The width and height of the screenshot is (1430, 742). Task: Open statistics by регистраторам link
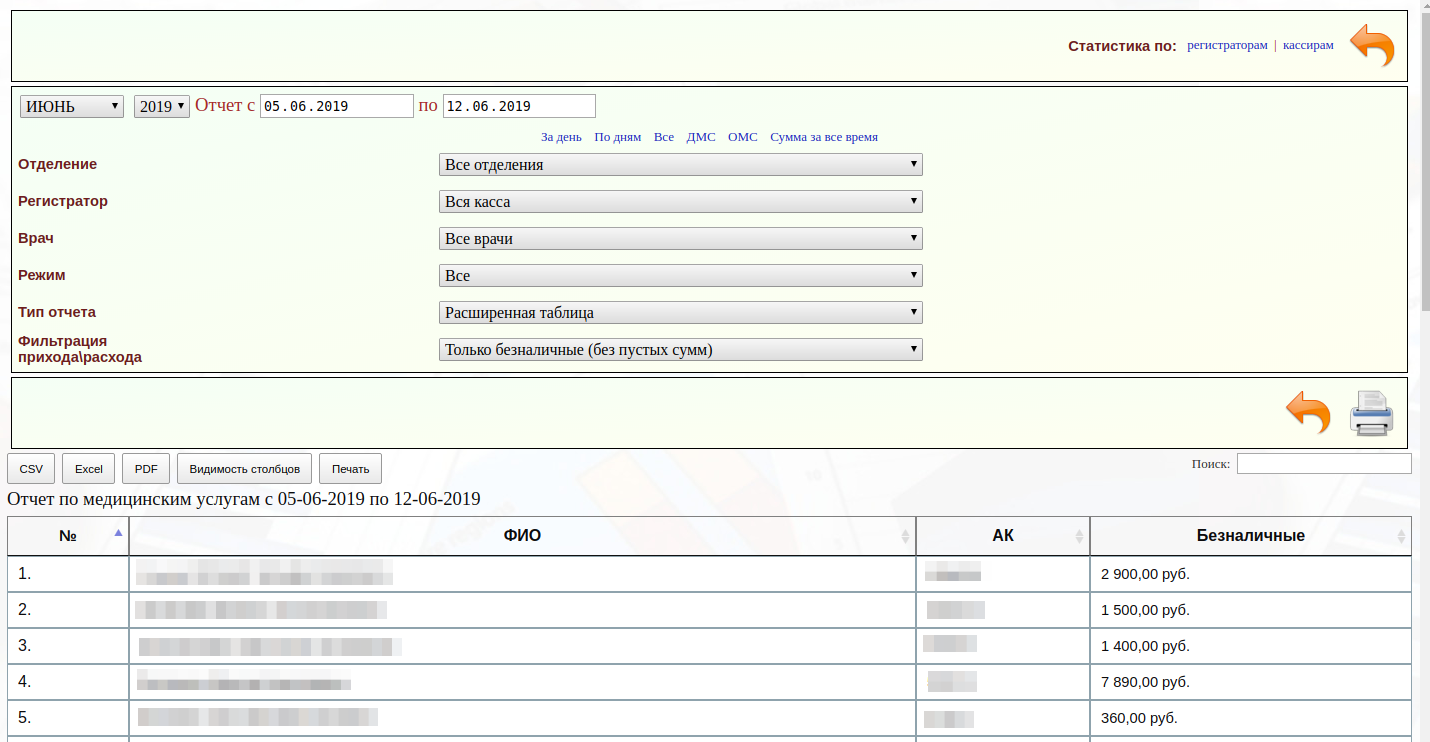(1227, 45)
